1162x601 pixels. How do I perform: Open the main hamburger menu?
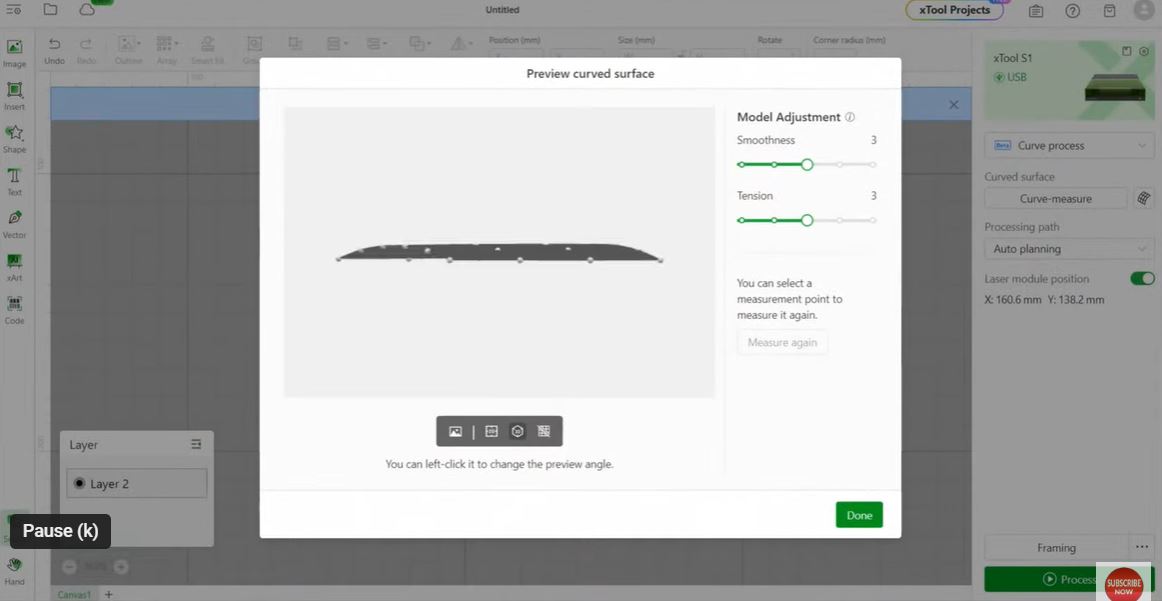14,10
